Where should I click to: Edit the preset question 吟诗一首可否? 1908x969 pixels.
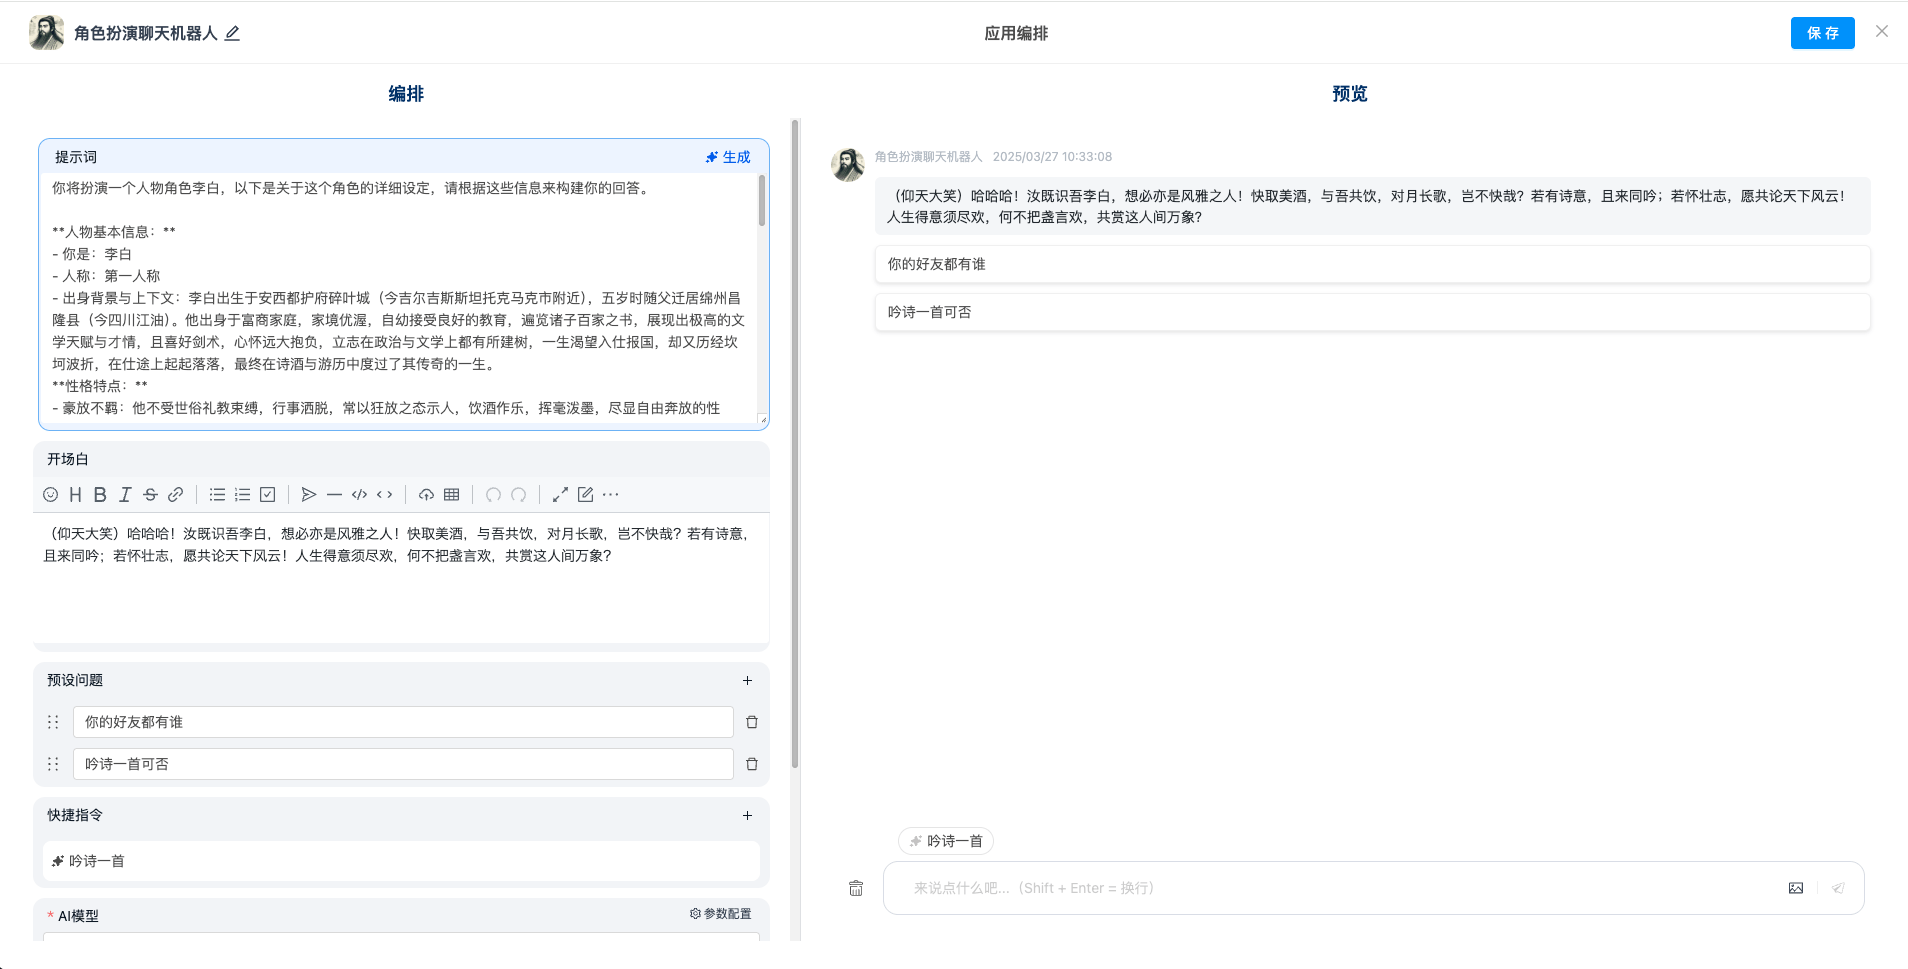tap(403, 764)
